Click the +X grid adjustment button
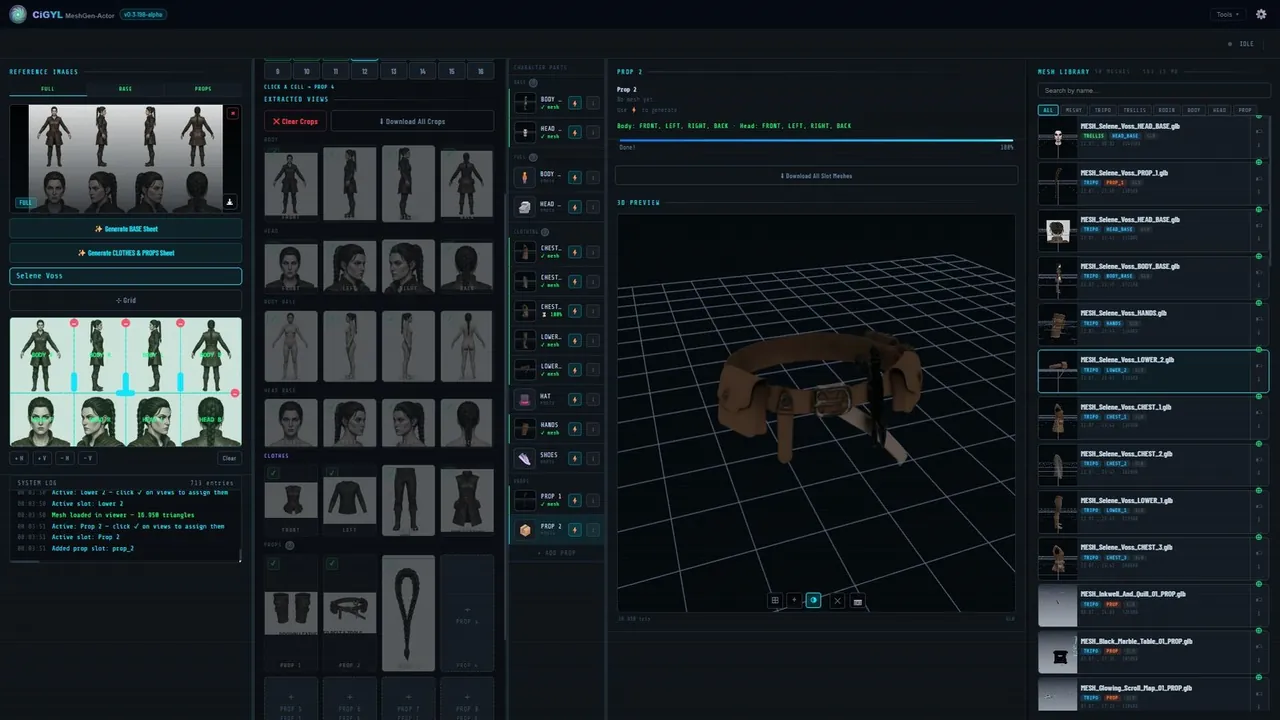 pyautogui.click(x=21, y=458)
